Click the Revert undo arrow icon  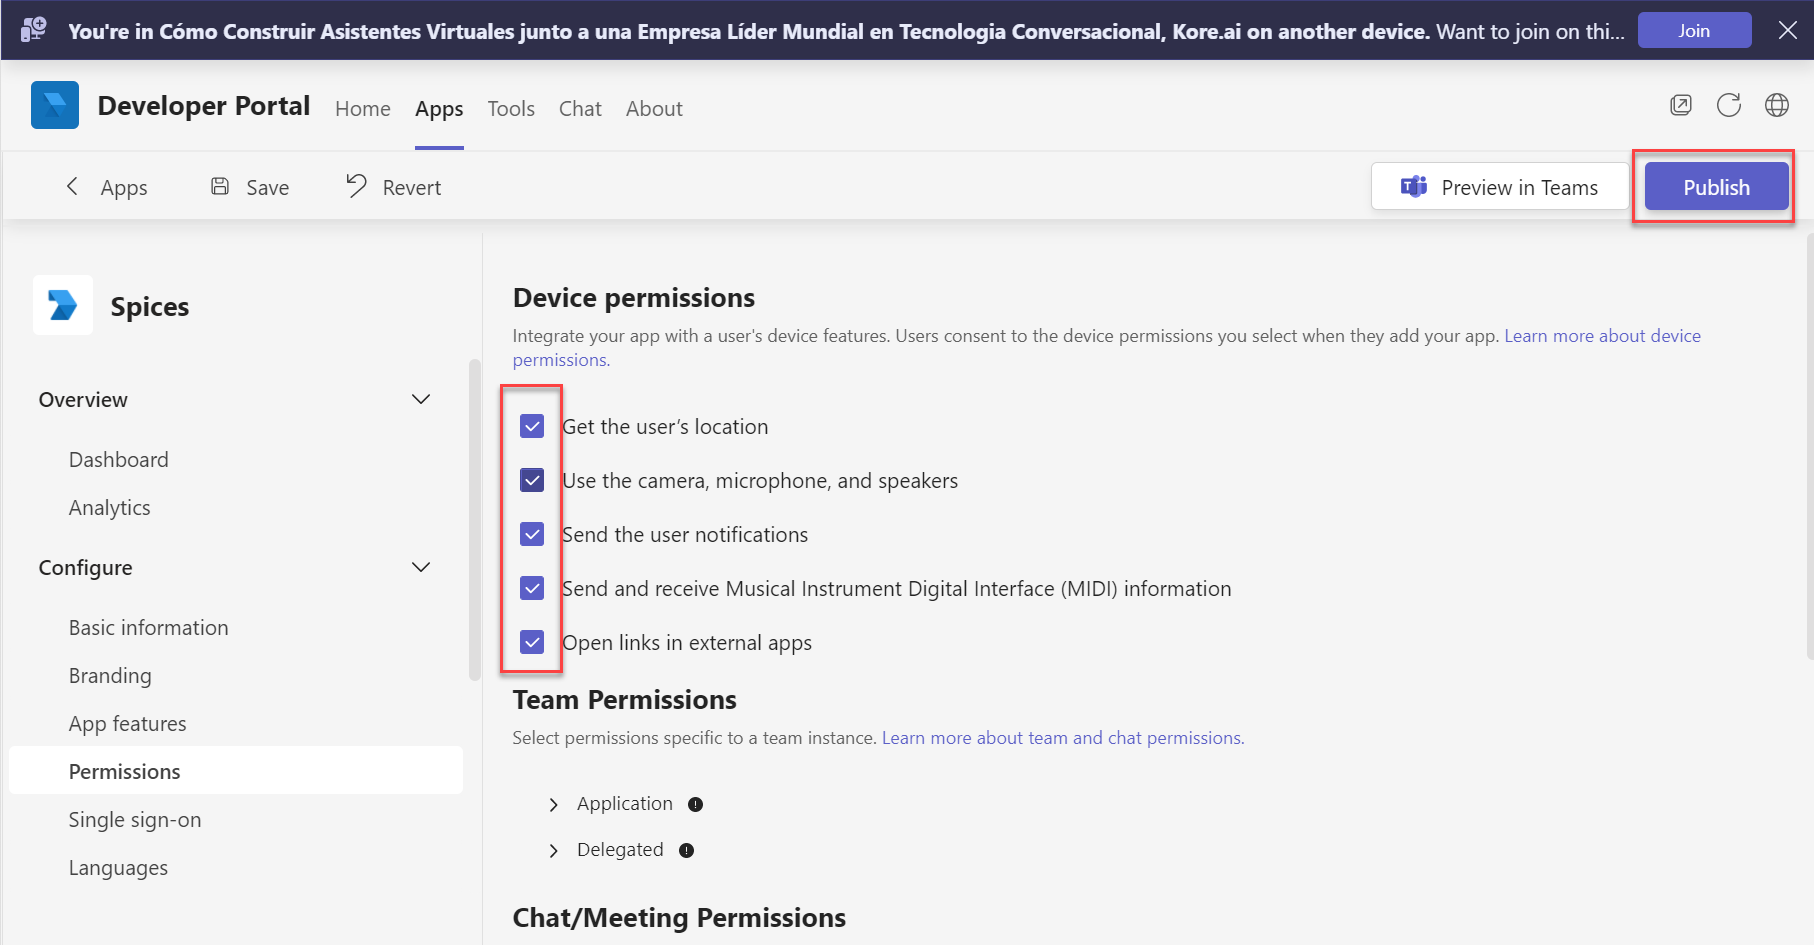pyautogui.click(x=356, y=186)
